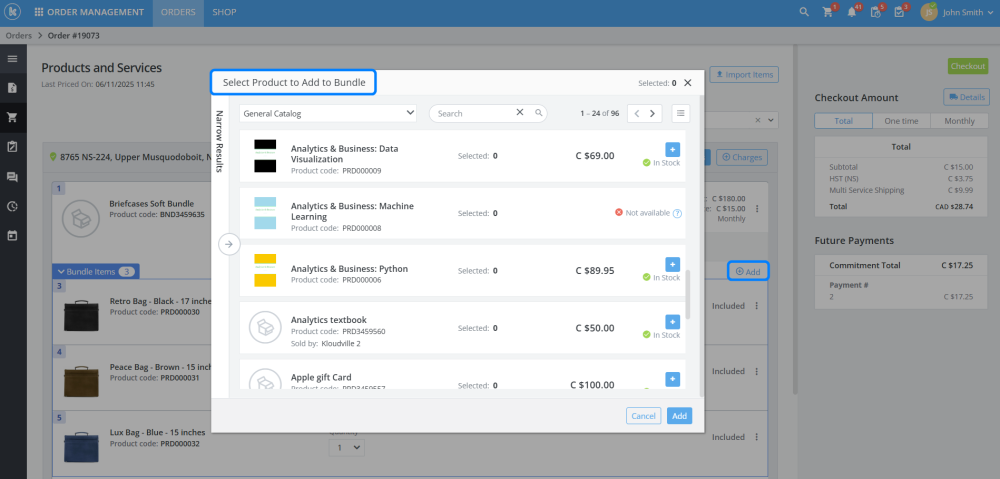Click Peace Bag brown product thumbnail

pos(81,380)
